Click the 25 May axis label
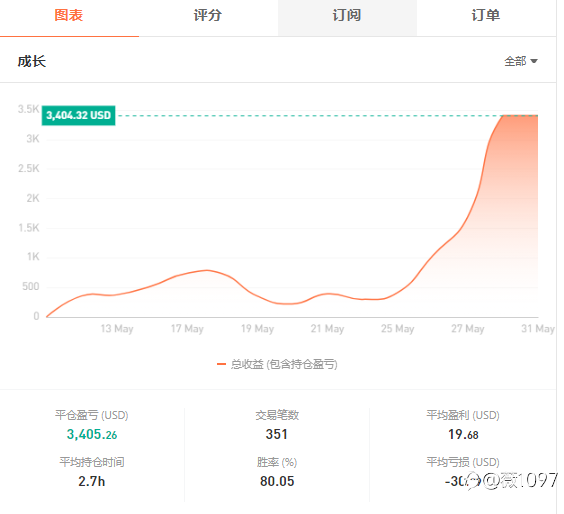 397,328
